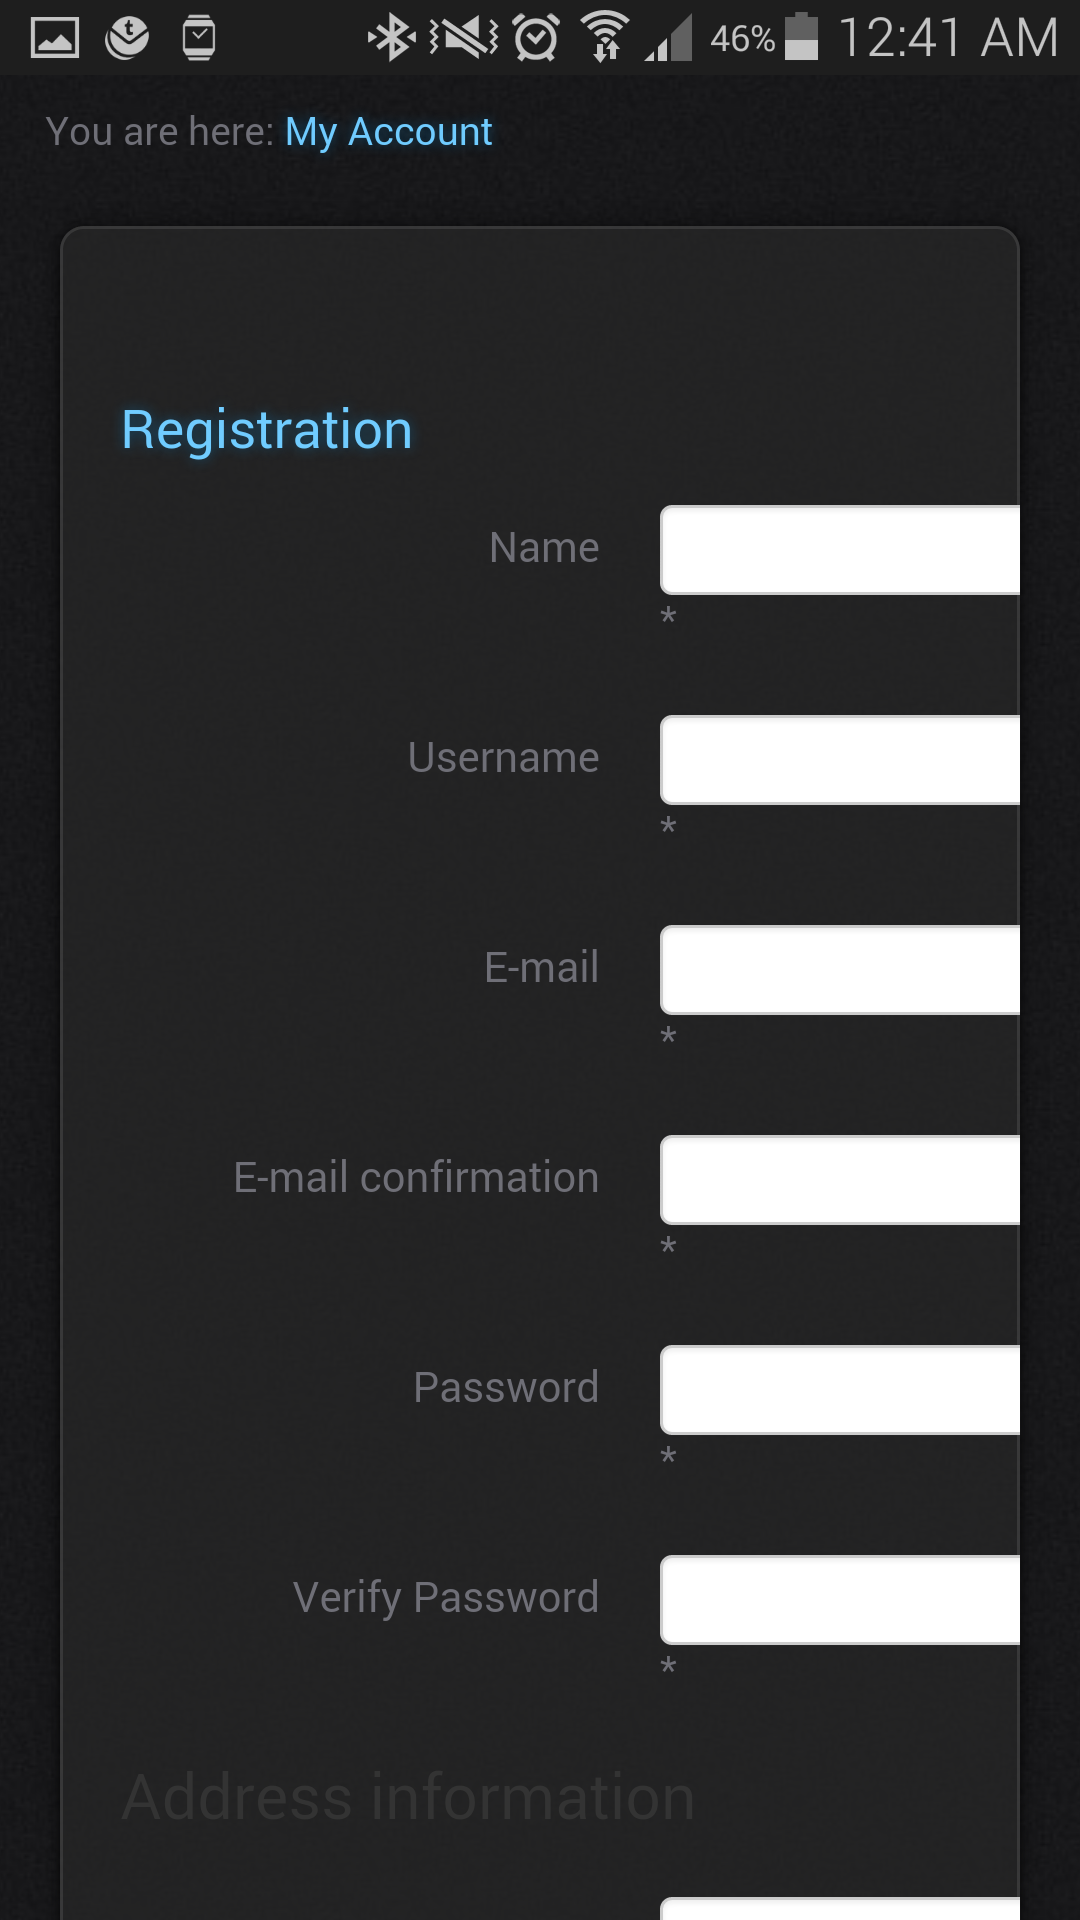Tap the smartwatch notification icon
This screenshot has width=1080, height=1920.
click(199, 38)
